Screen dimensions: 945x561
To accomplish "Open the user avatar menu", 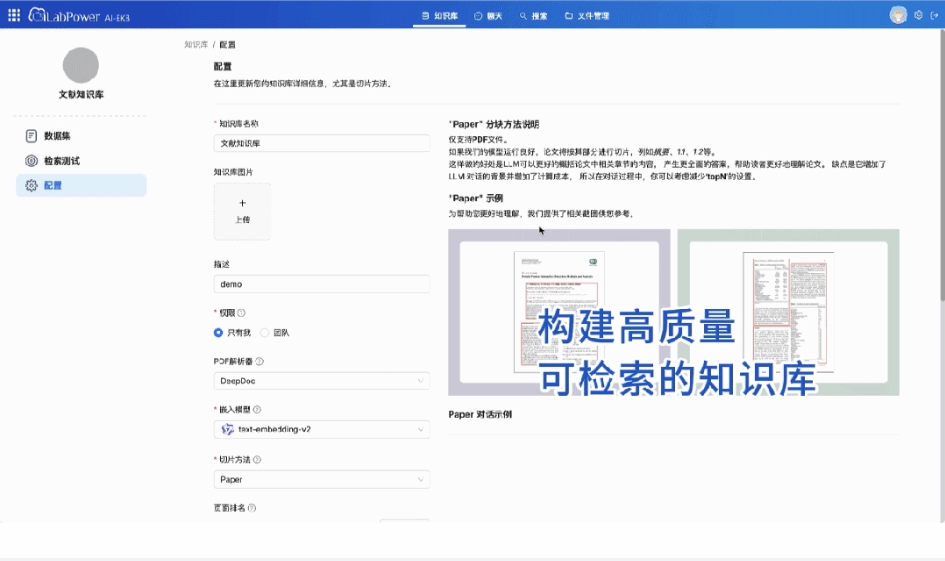I will [898, 15].
